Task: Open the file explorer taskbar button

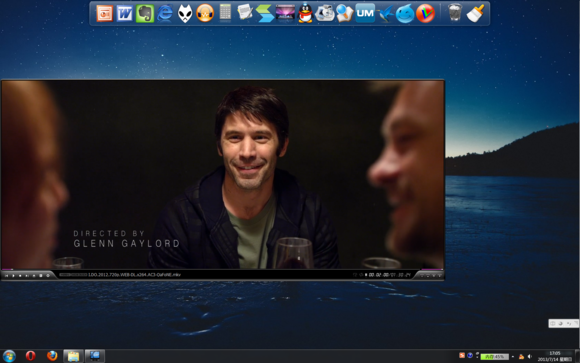Action: pos(73,356)
